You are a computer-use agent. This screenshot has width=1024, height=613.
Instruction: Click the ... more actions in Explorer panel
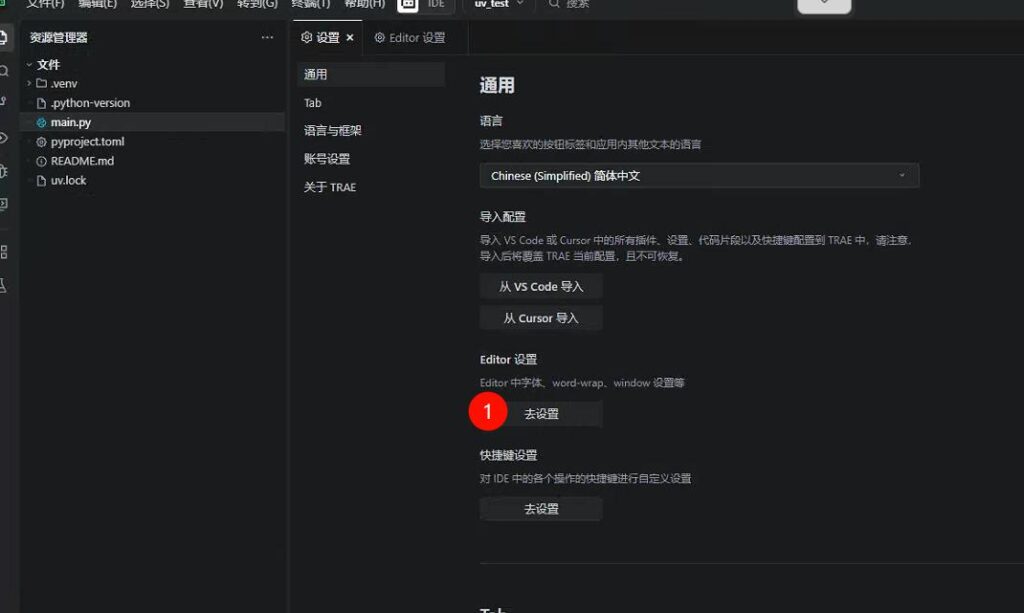tap(267, 37)
